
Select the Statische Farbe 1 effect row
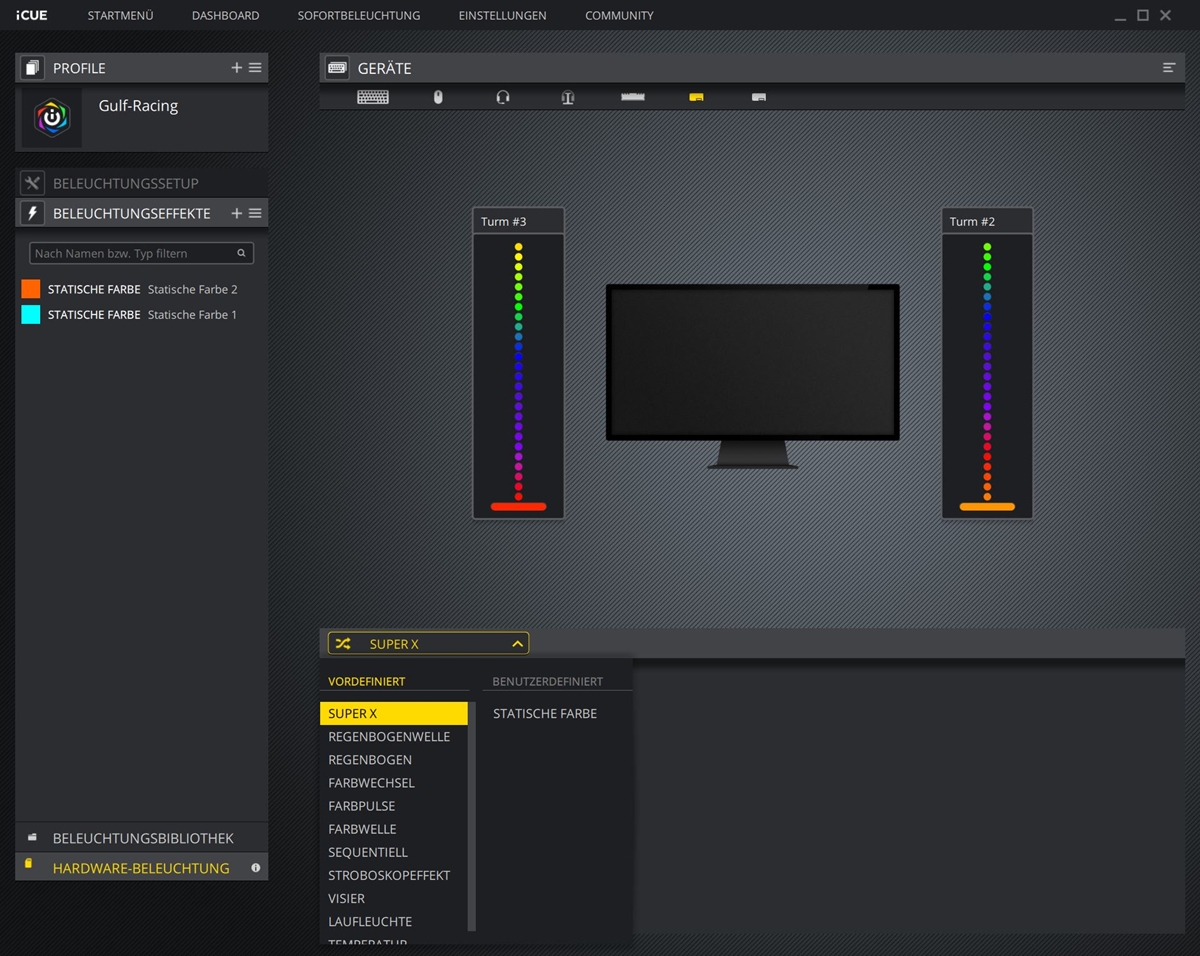[x=141, y=314]
